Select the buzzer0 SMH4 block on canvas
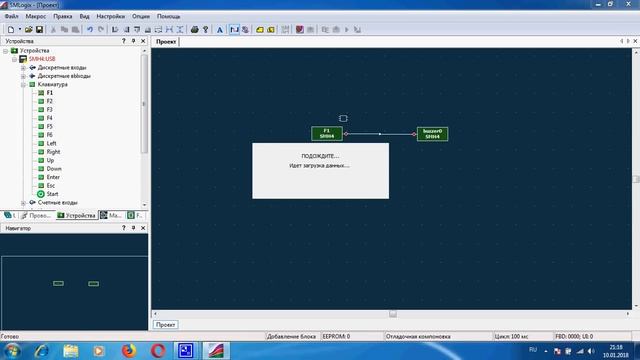The width and height of the screenshot is (640, 360). pos(432,134)
